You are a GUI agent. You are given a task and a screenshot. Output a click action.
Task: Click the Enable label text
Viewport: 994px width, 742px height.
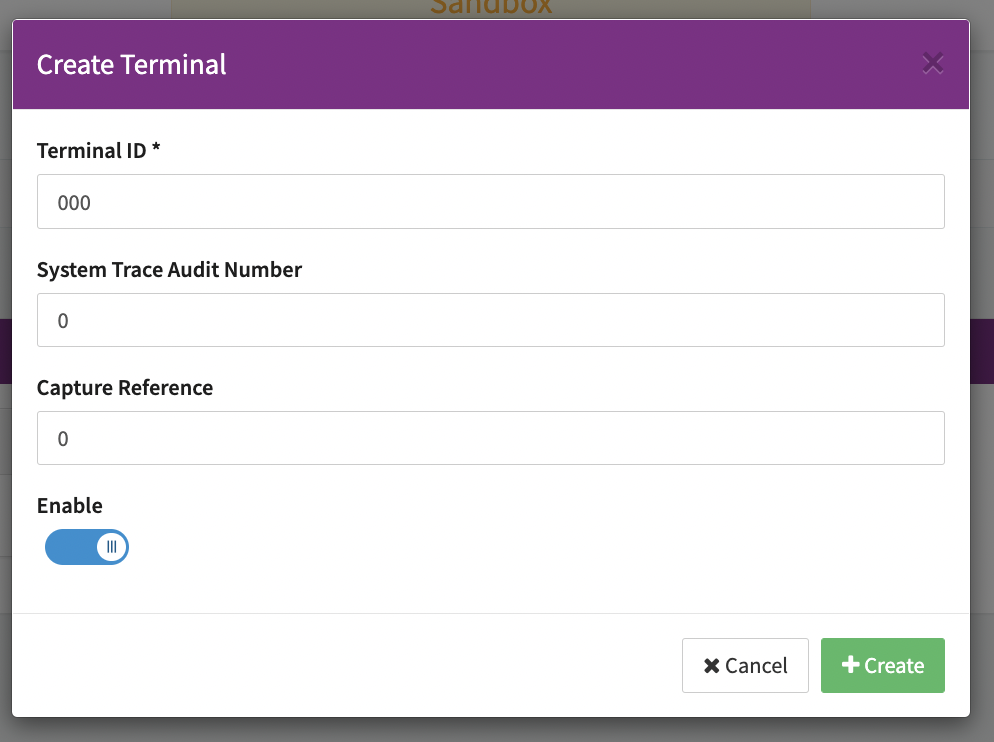tap(70, 505)
